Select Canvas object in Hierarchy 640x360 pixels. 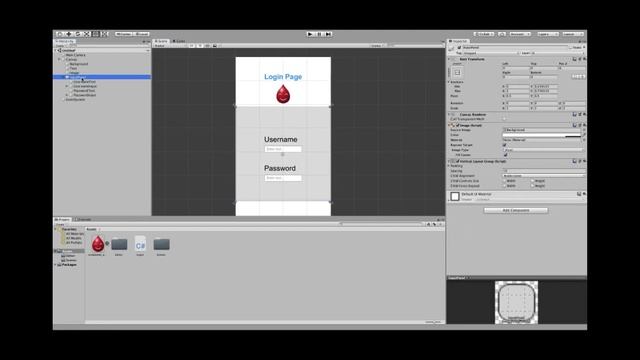(71, 60)
